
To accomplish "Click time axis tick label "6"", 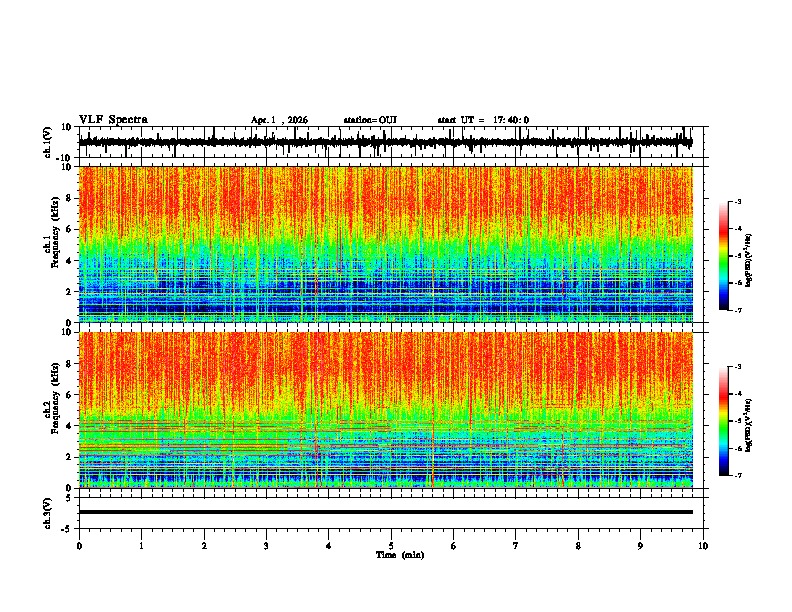I will (454, 546).
